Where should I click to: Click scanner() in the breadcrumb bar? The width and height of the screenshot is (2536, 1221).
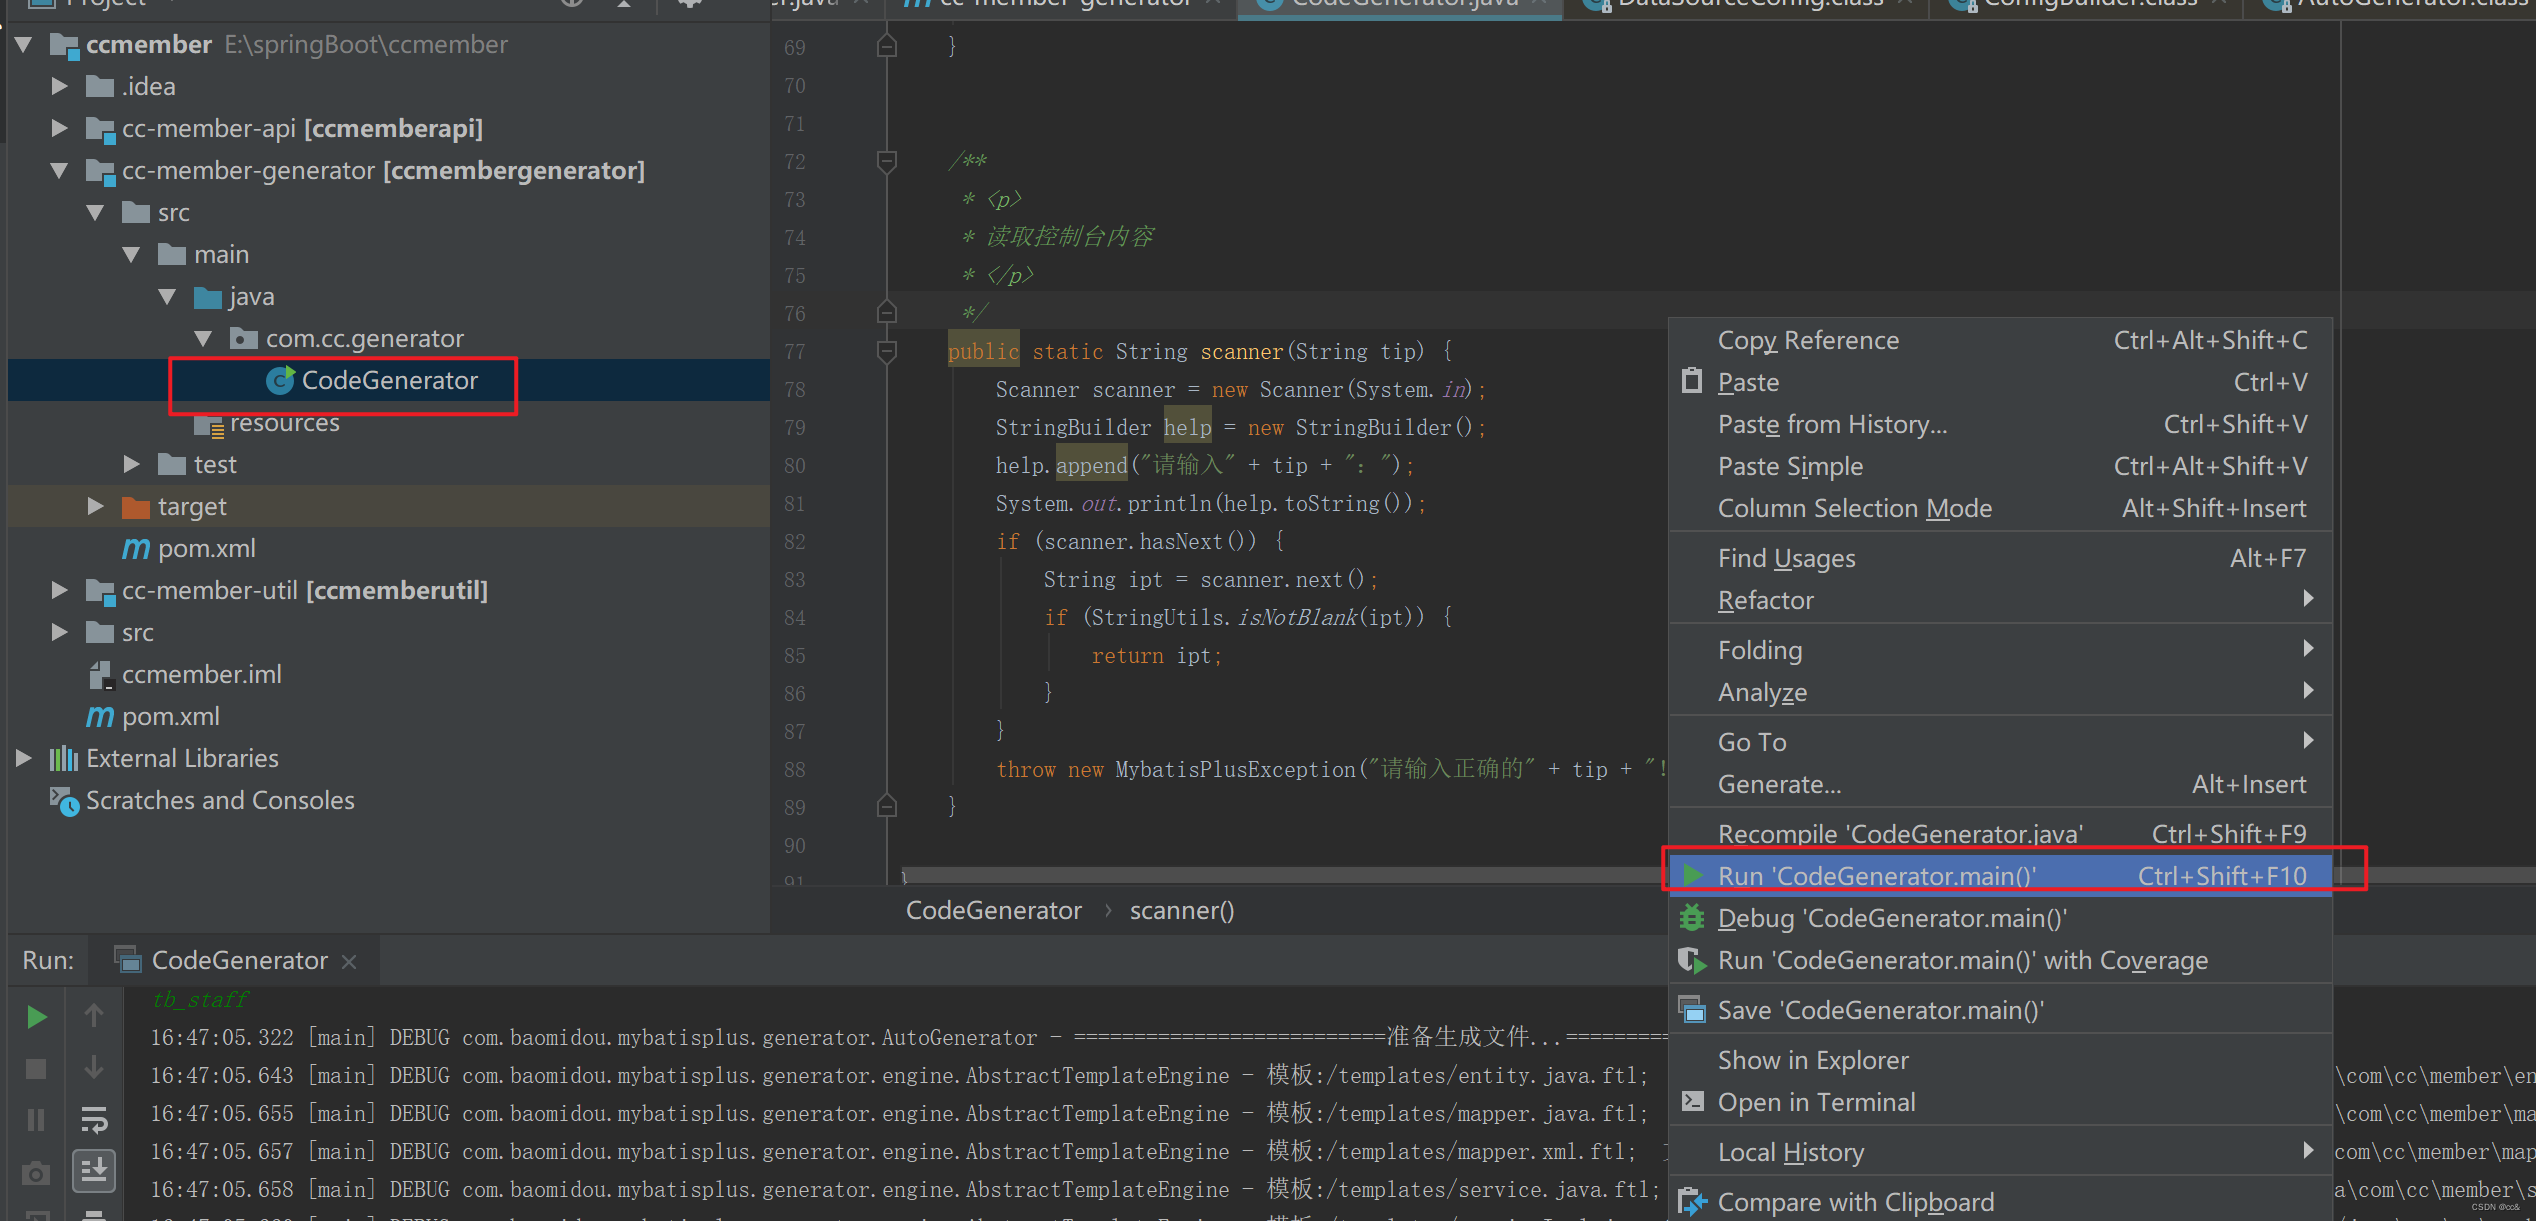click(1181, 910)
